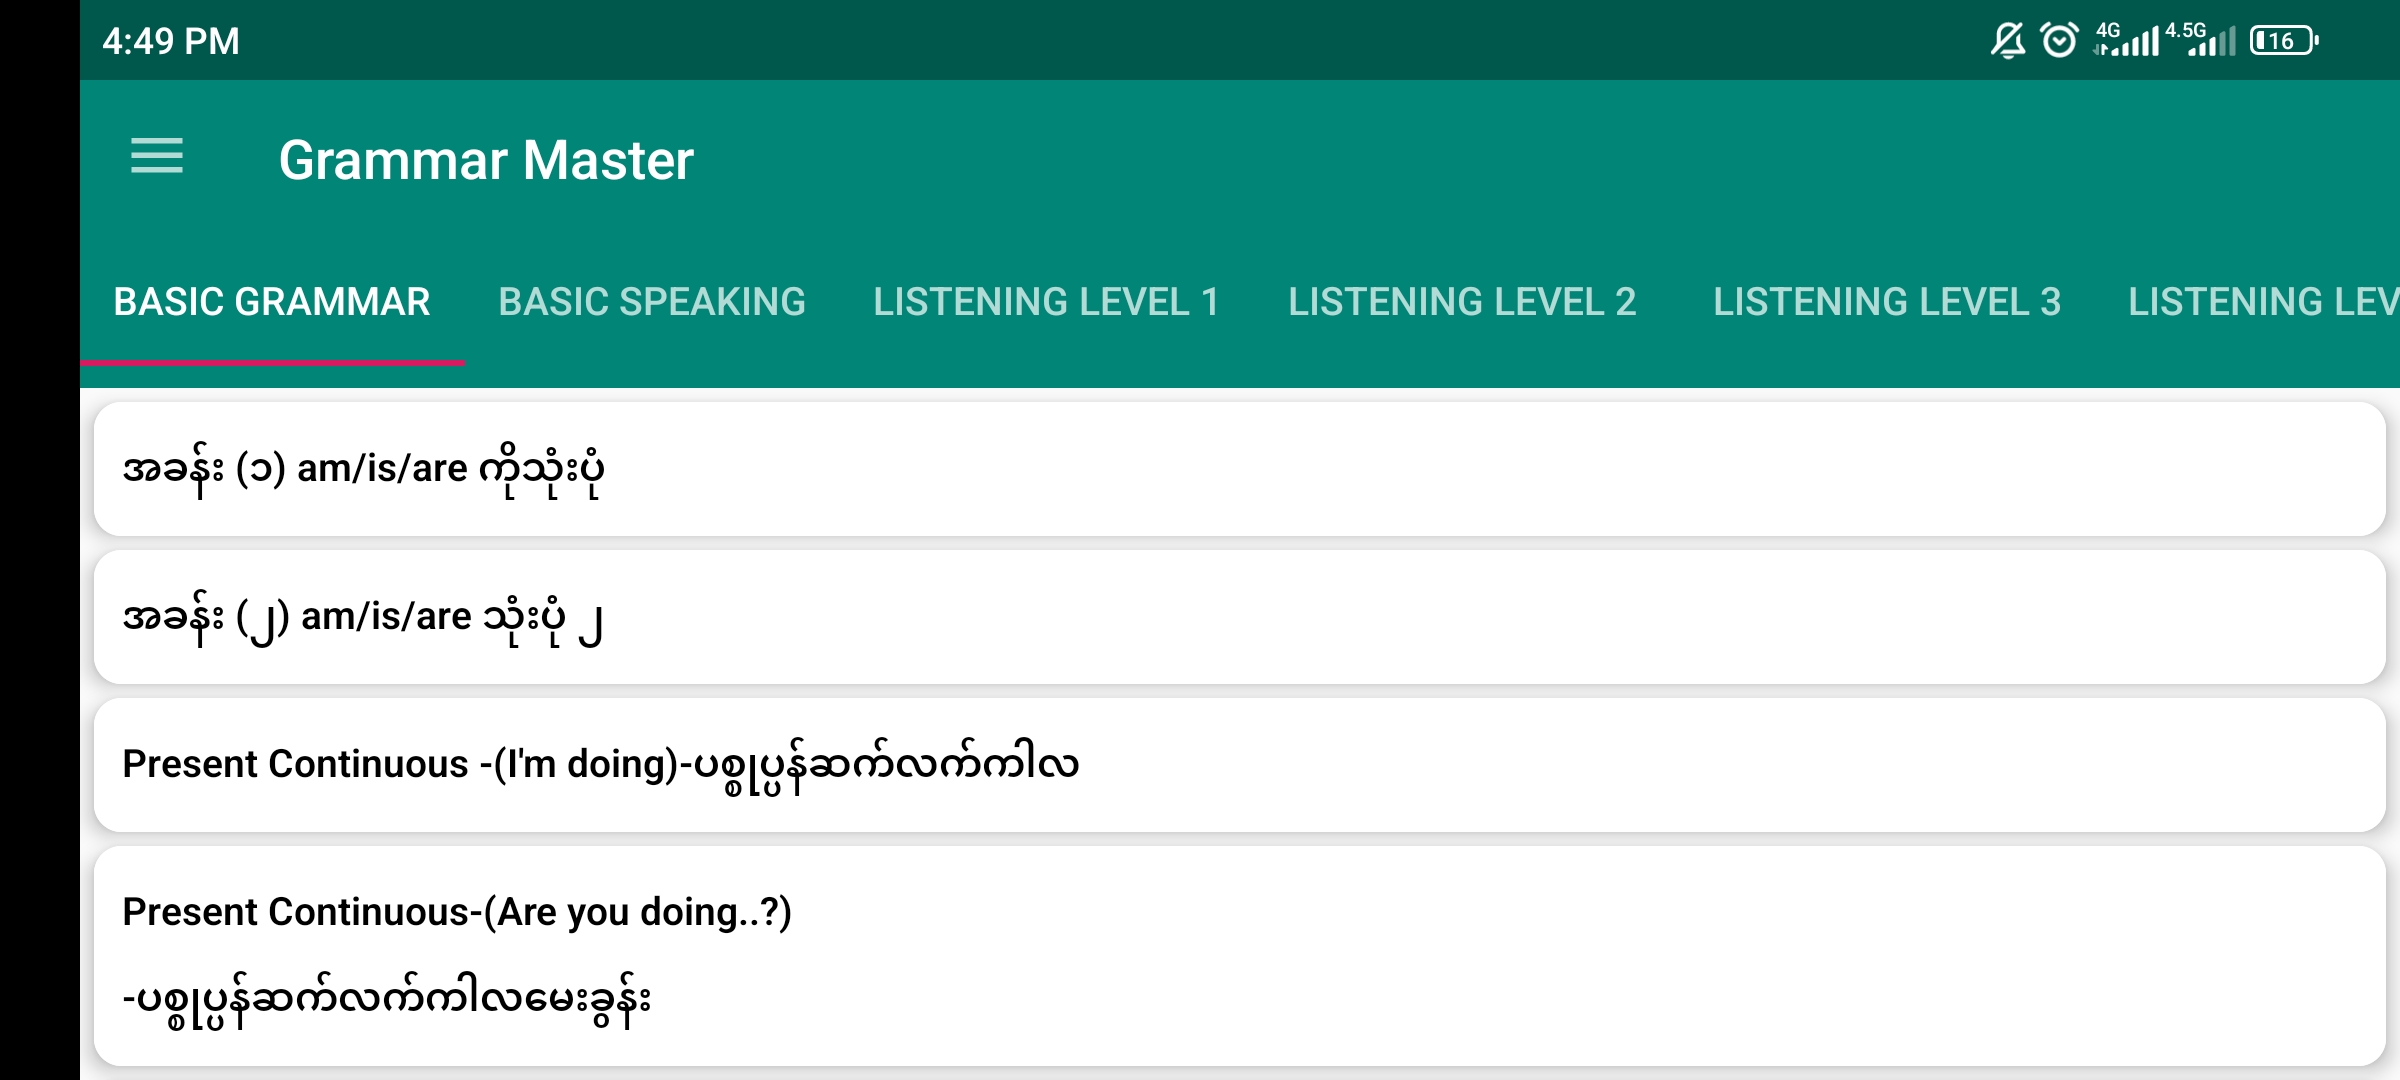Tap the Grammar Master title
Viewport: 2400px width, 1080px height.
click(486, 160)
